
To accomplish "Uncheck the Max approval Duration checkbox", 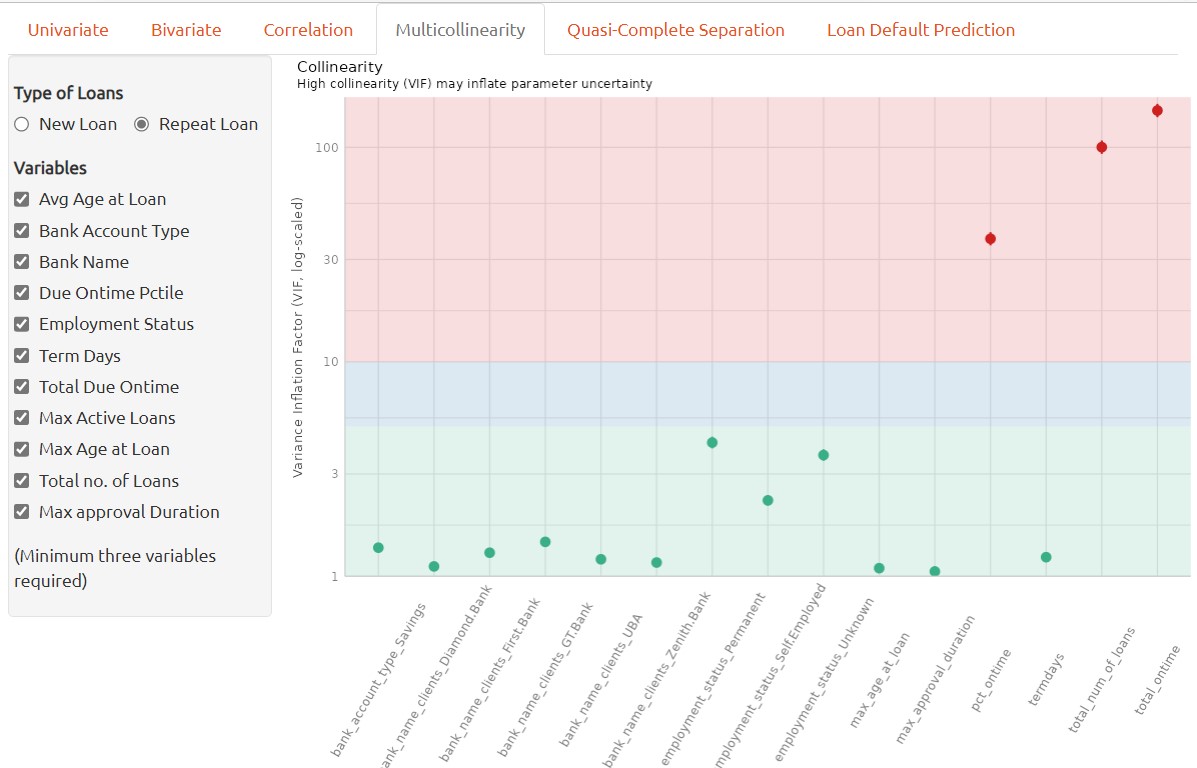I will pyautogui.click(x=22, y=512).
